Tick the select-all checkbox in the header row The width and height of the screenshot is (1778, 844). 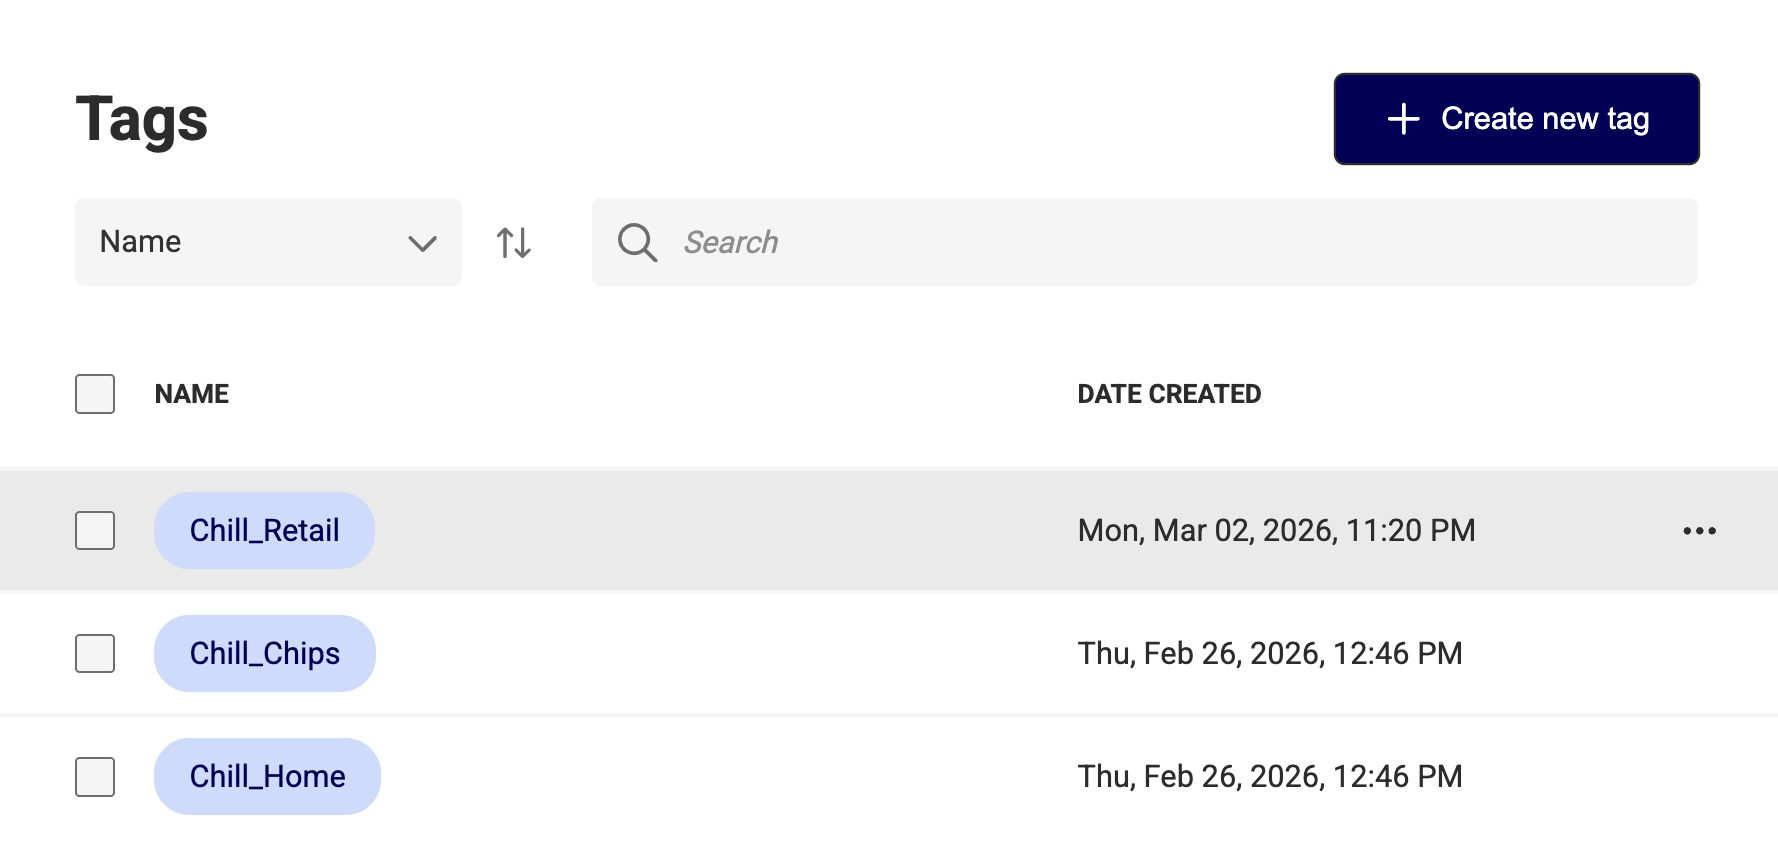[95, 394]
